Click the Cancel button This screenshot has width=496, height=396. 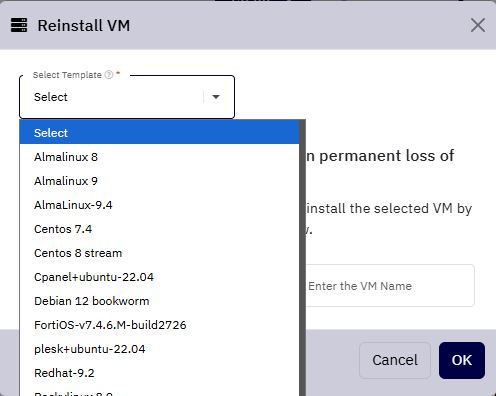click(x=395, y=360)
